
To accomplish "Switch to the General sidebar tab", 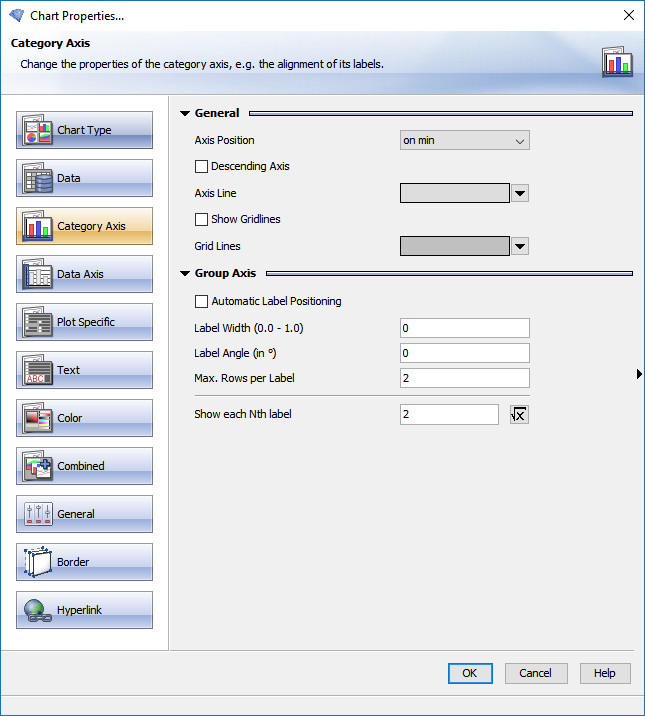I will pos(84,514).
